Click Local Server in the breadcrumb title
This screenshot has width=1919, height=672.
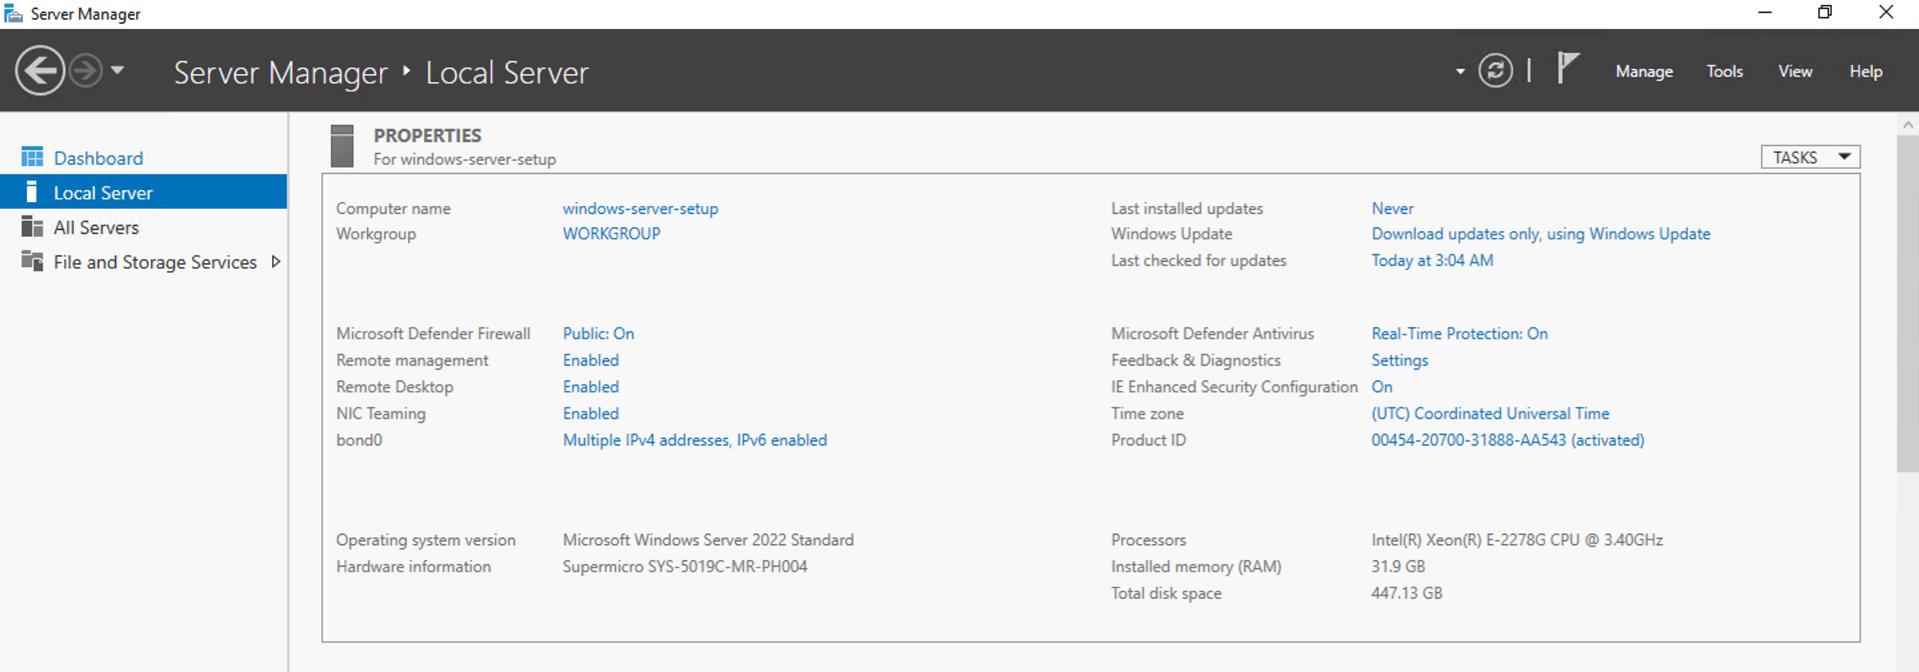(x=507, y=72)
